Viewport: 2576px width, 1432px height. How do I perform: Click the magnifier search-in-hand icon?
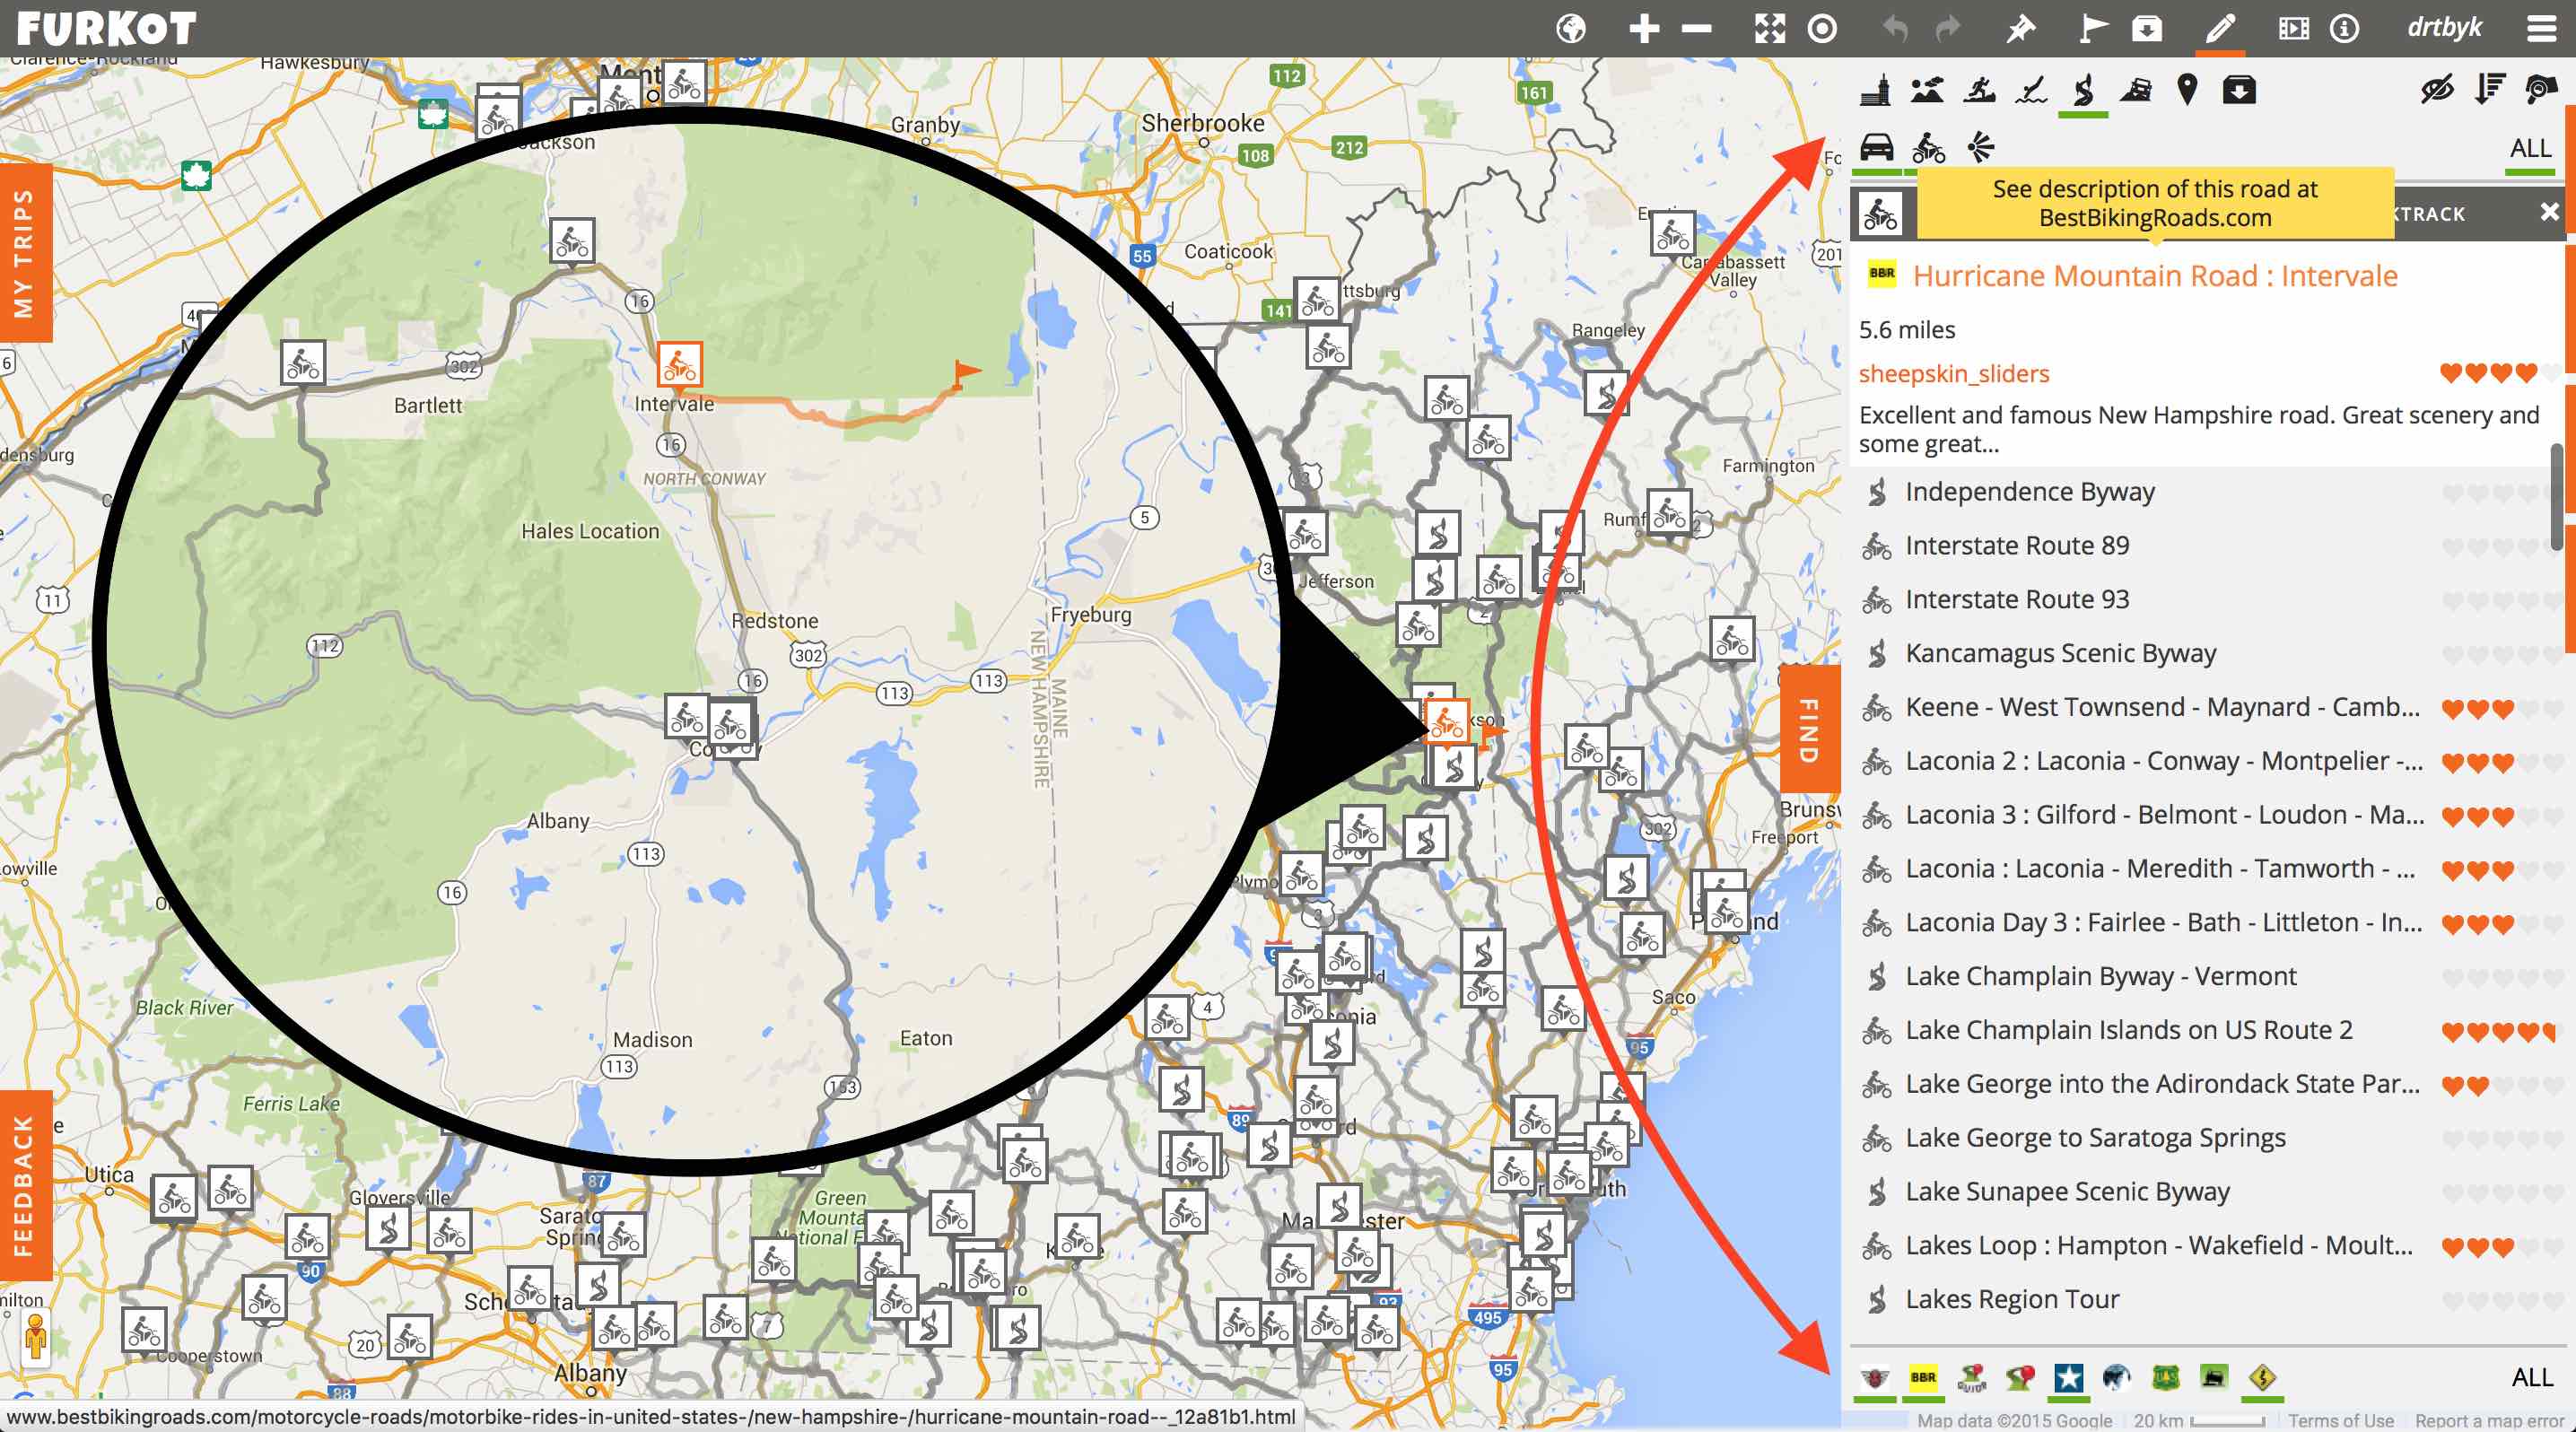(x=2540, y=91)
